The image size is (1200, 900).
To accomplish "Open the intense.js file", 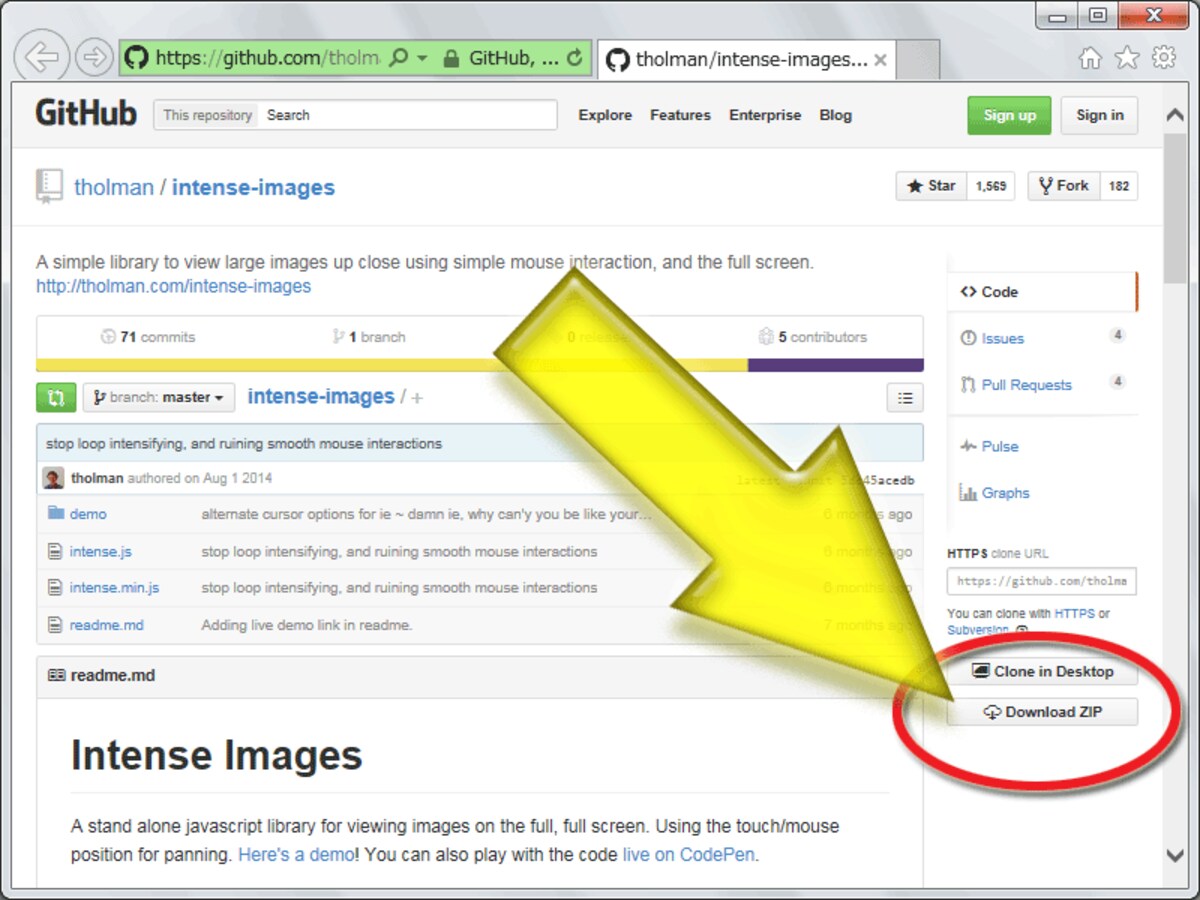I will pyautogui.click(x=100, y=551).
